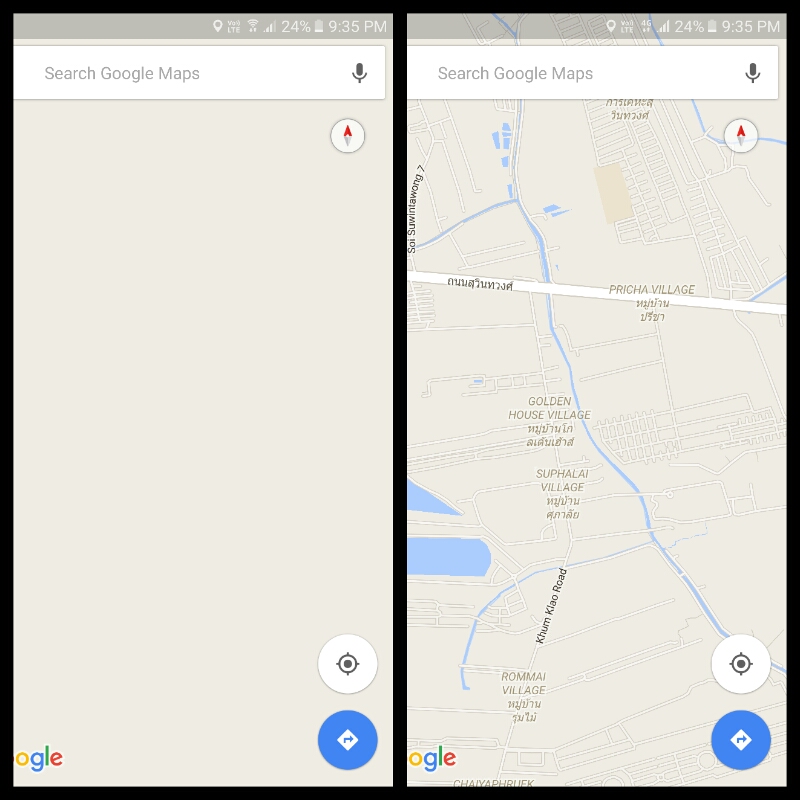
Task: Tap my-location button on left blank screen
Action: click(347, 664)
